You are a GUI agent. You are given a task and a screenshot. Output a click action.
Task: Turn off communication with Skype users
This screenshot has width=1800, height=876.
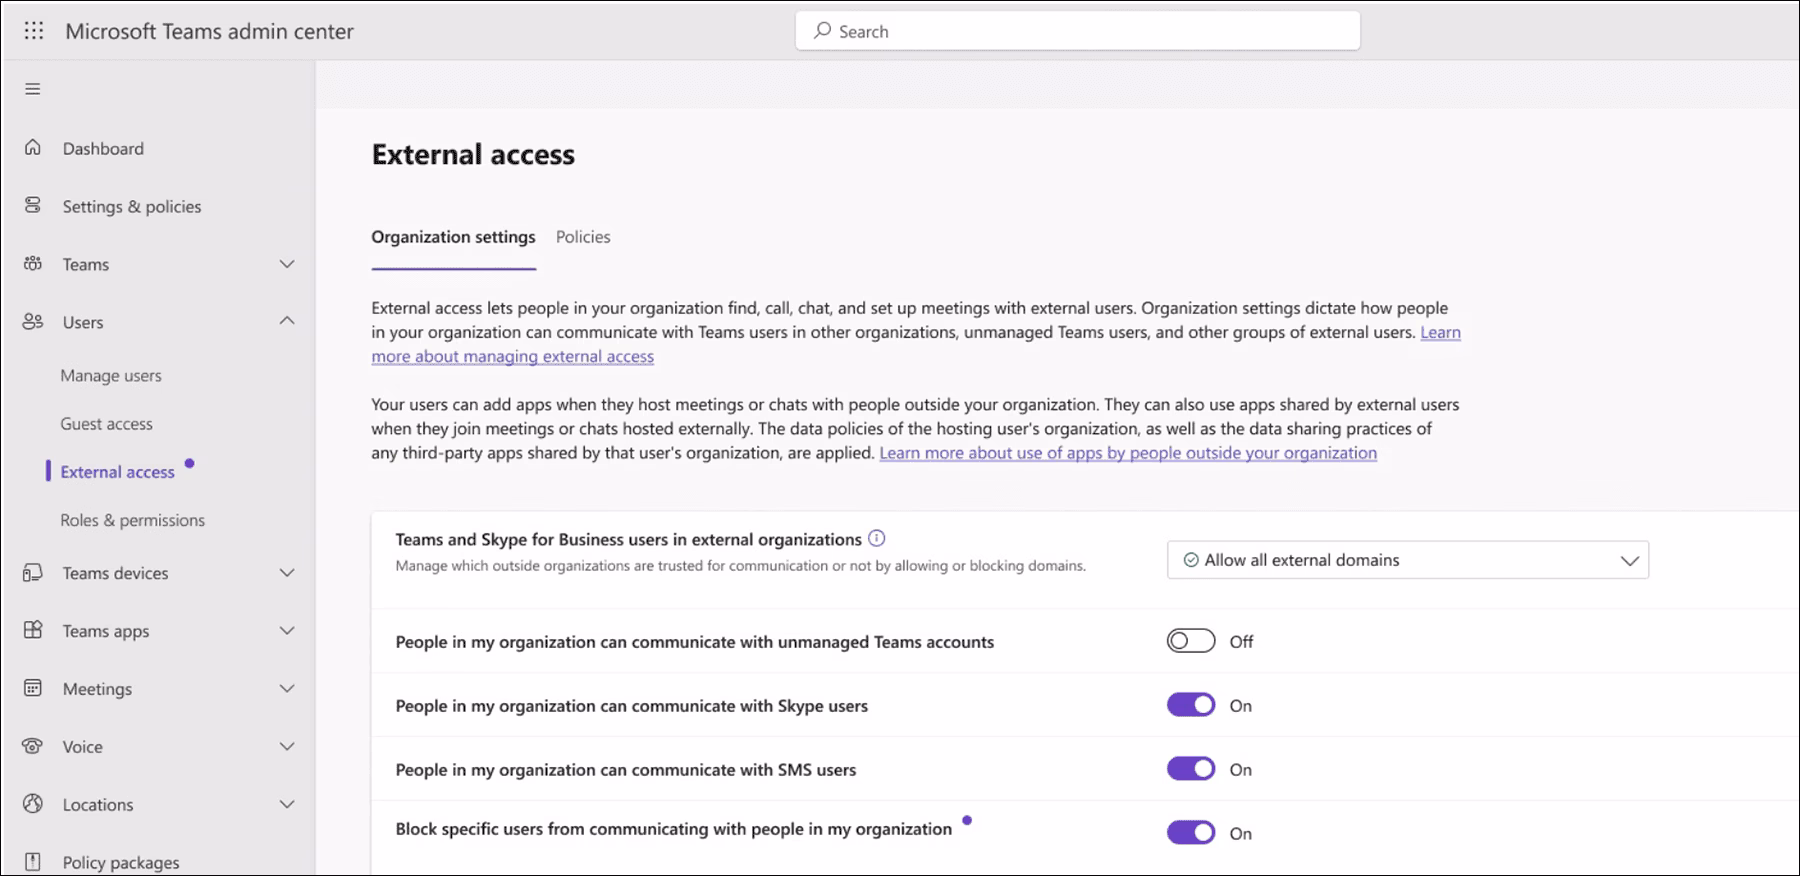1191,705
